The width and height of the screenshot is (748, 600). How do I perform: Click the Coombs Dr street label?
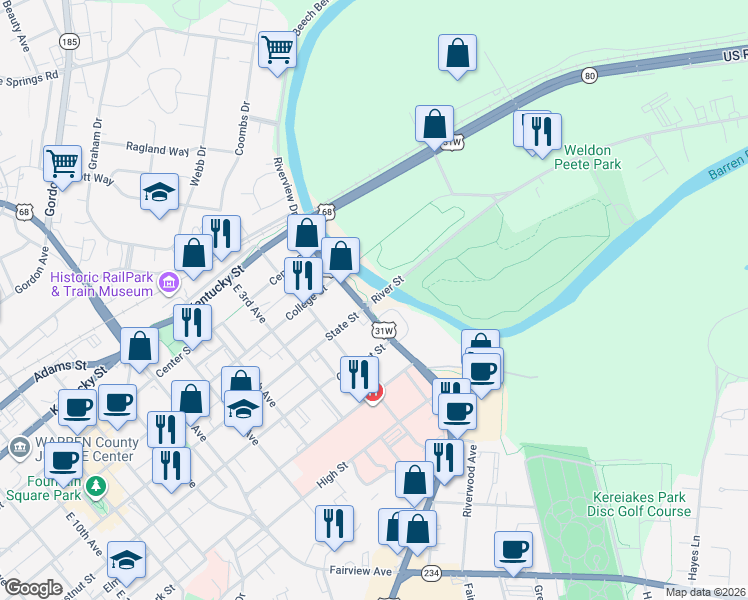click(242, 128)
